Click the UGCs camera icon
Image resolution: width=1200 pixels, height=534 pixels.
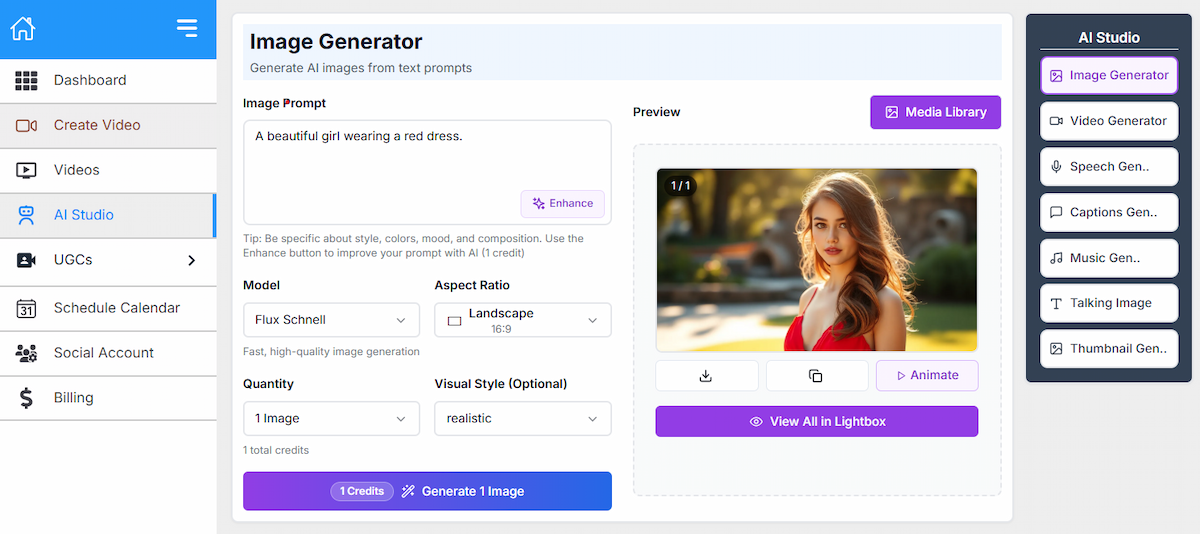[x=26, y=260]
